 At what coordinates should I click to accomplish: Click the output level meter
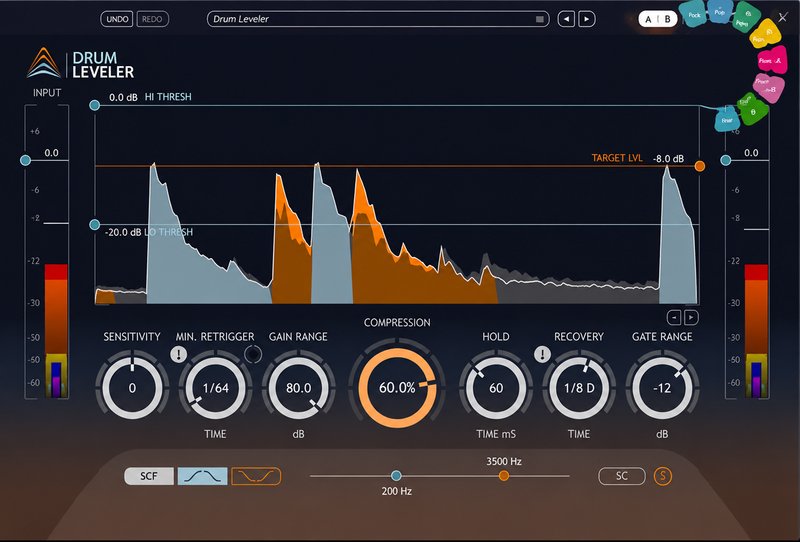pos(756,331)
